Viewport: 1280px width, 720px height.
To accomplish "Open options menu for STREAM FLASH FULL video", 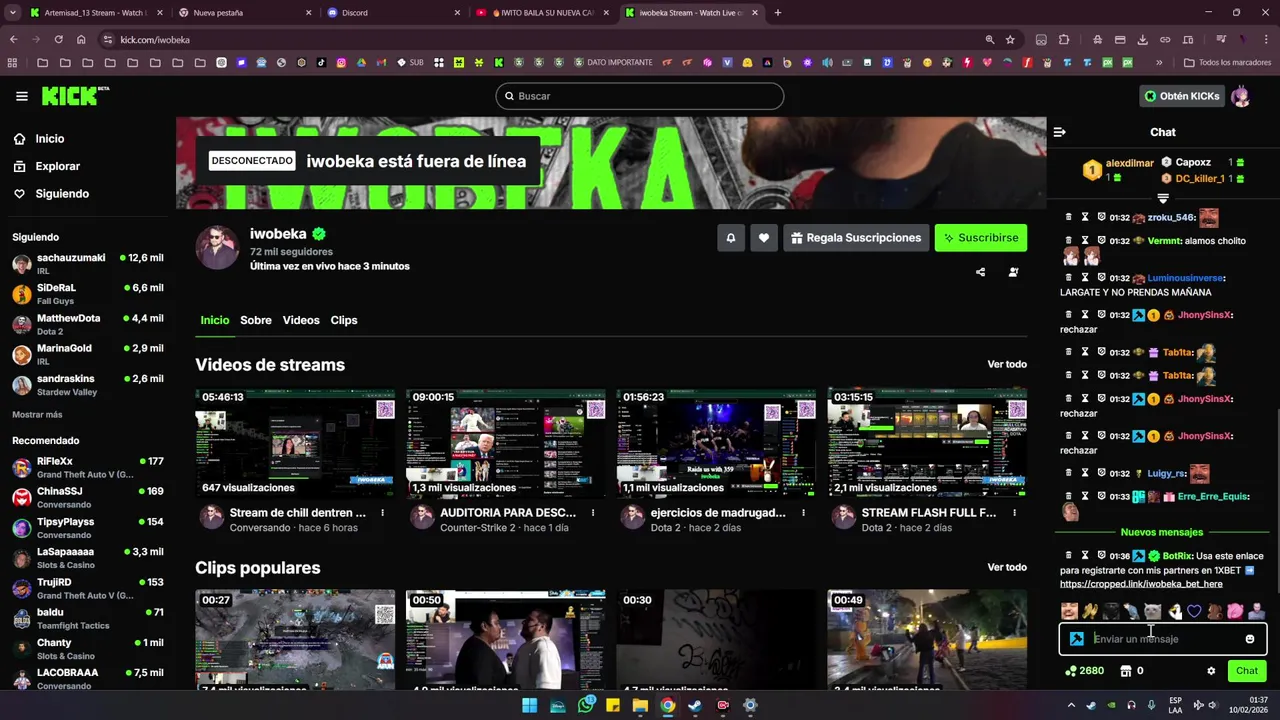I will [x=1014, y=513].
